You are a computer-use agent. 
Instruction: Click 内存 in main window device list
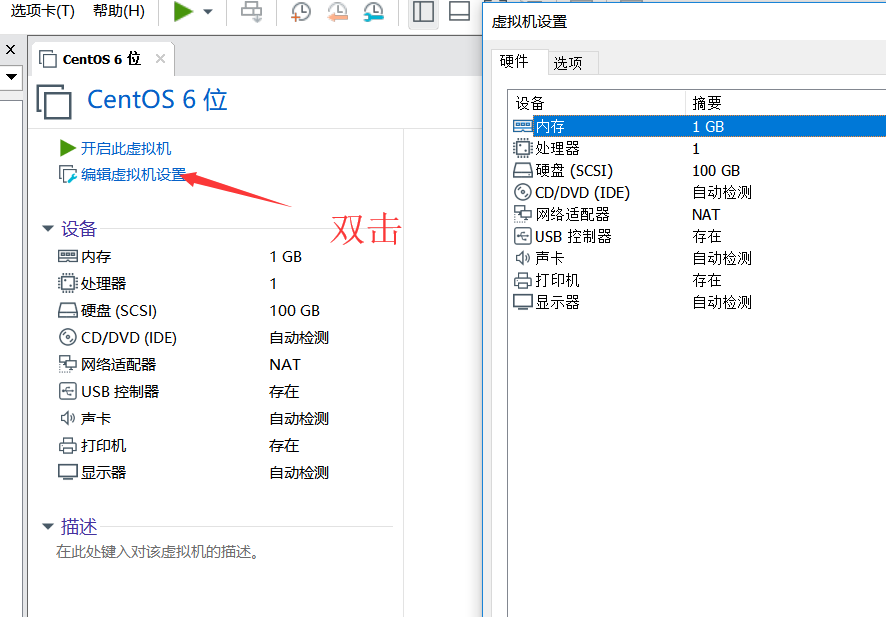[x=96, y=257]
